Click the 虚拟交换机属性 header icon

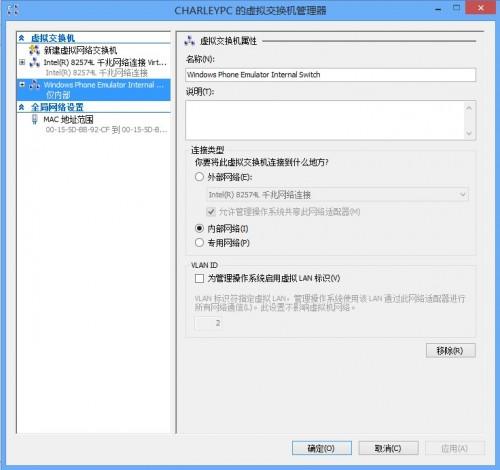pos(190,41)
